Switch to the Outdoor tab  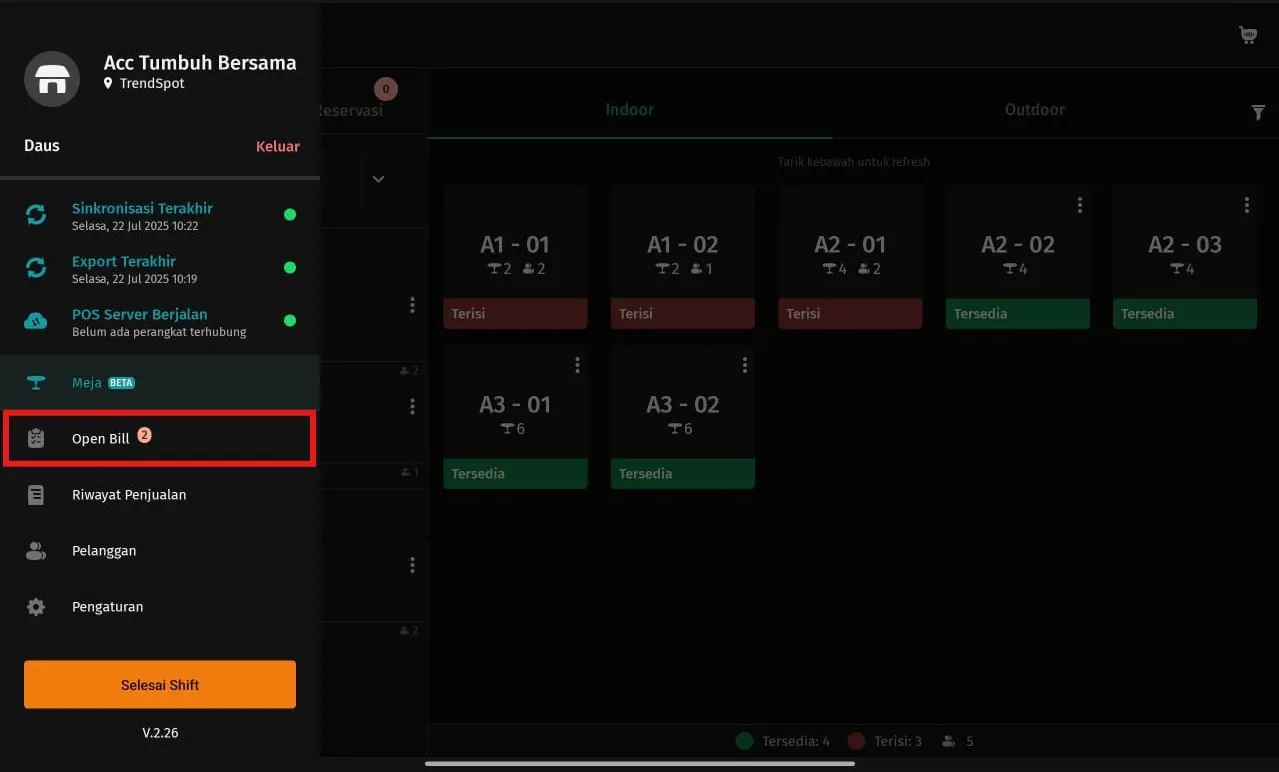click(1034, 110)
